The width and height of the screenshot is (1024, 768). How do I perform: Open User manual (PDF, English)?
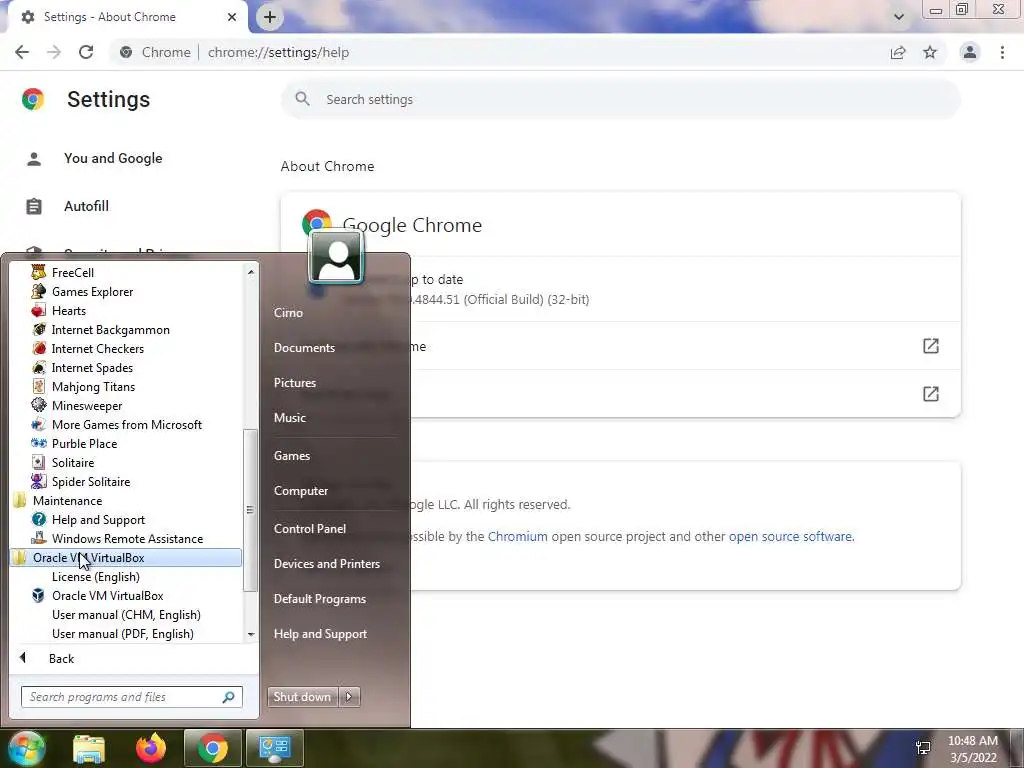(123, 633)
